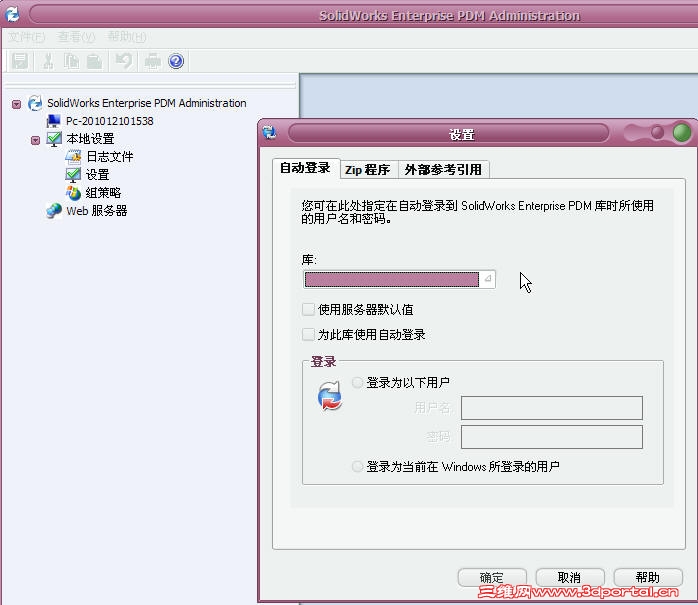
Task: Click the 用户名 input field
Action: (x=552, y=408)
